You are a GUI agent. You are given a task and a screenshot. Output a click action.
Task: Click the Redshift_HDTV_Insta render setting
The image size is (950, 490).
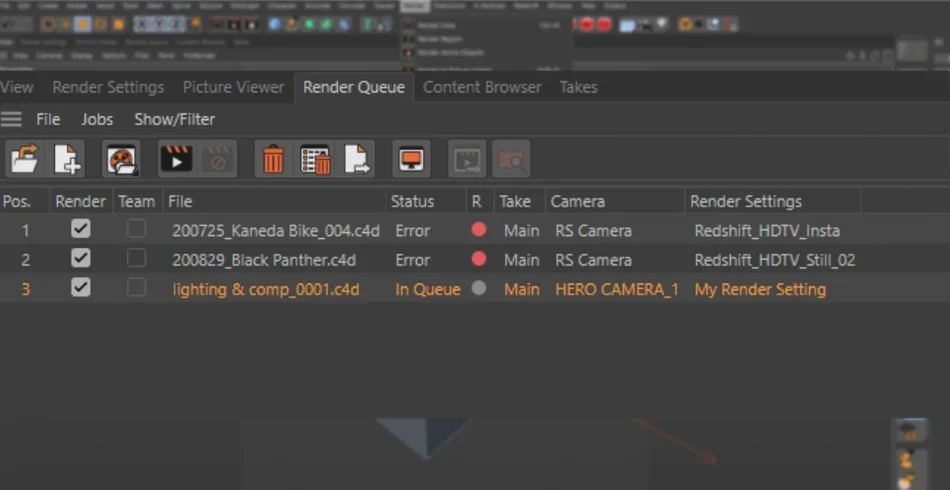[767, 231]
